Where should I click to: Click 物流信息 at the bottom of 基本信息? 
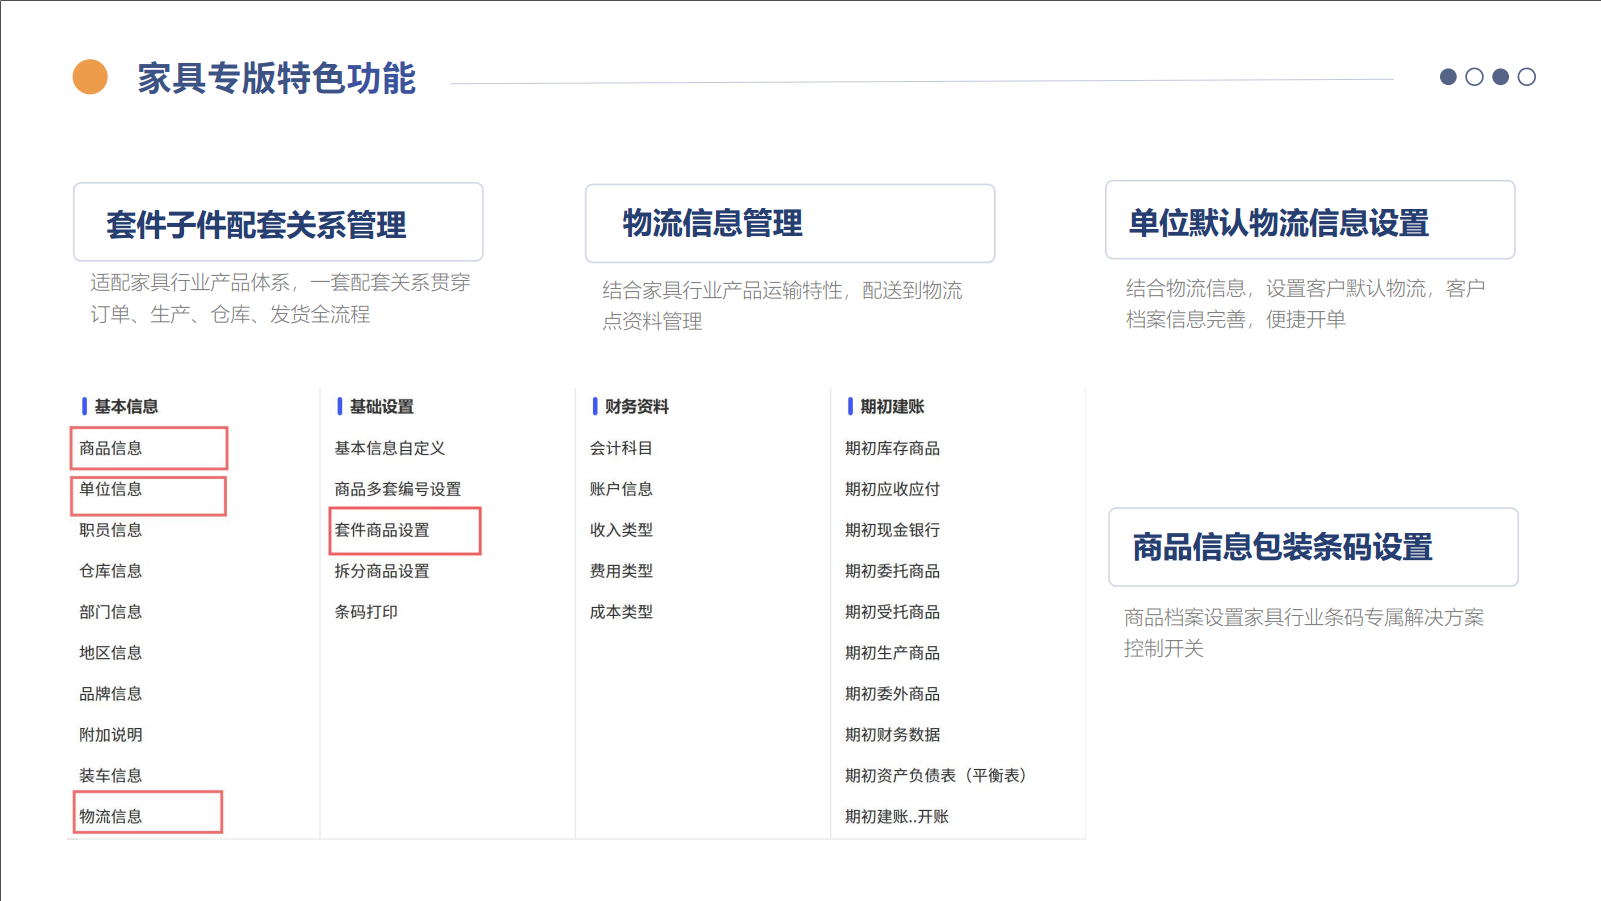click(x=111, y=816)
